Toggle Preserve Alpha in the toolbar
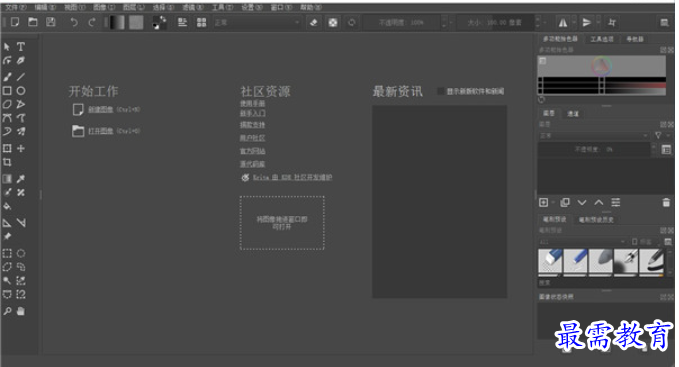The height and width of the screenshot is (367, 679). 333,23
